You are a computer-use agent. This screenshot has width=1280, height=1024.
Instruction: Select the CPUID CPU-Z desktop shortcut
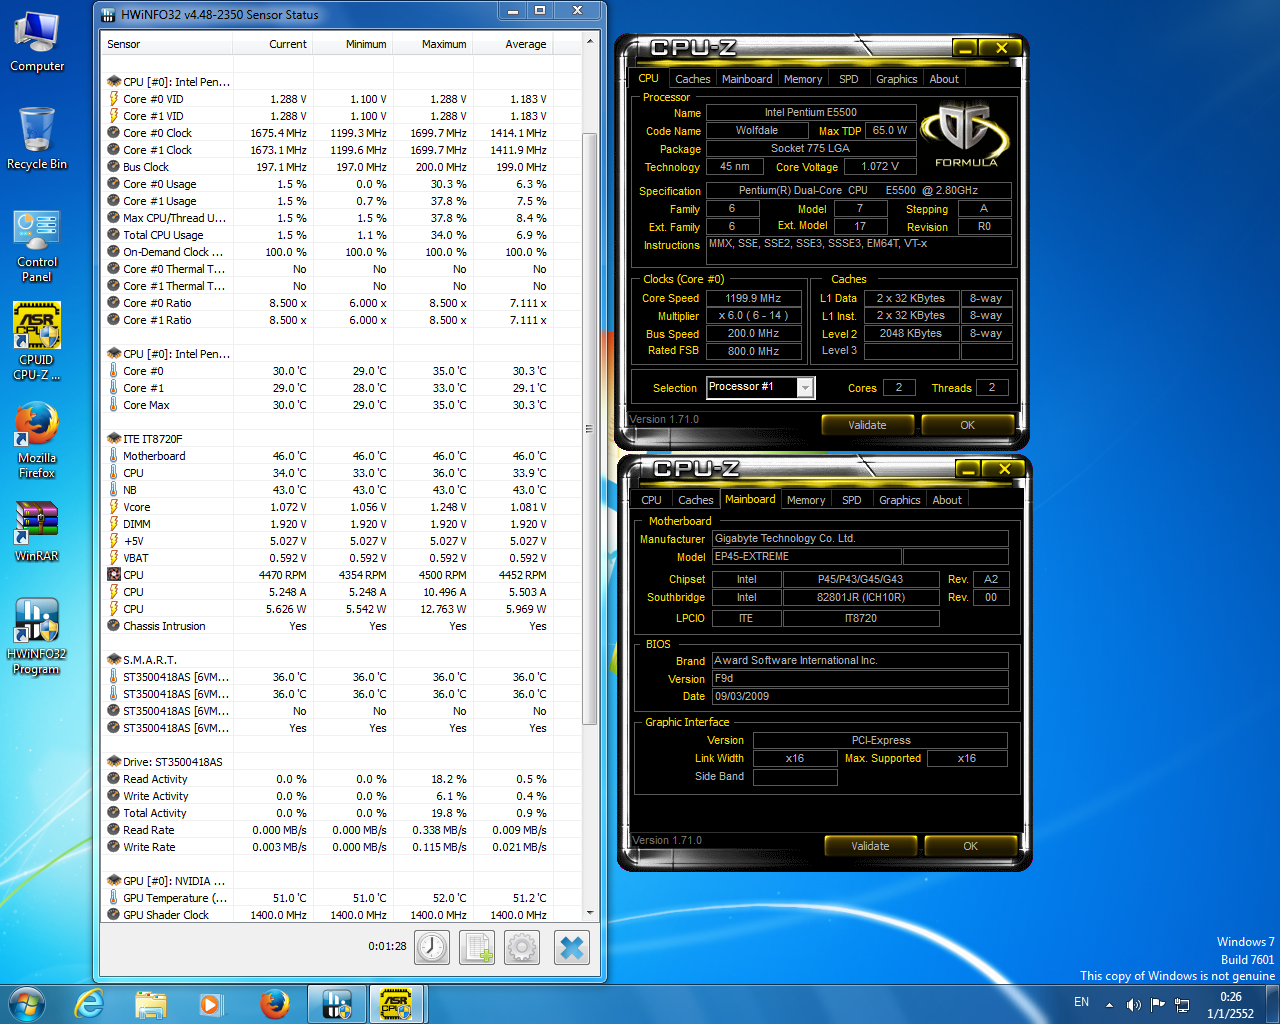[37, 341]
